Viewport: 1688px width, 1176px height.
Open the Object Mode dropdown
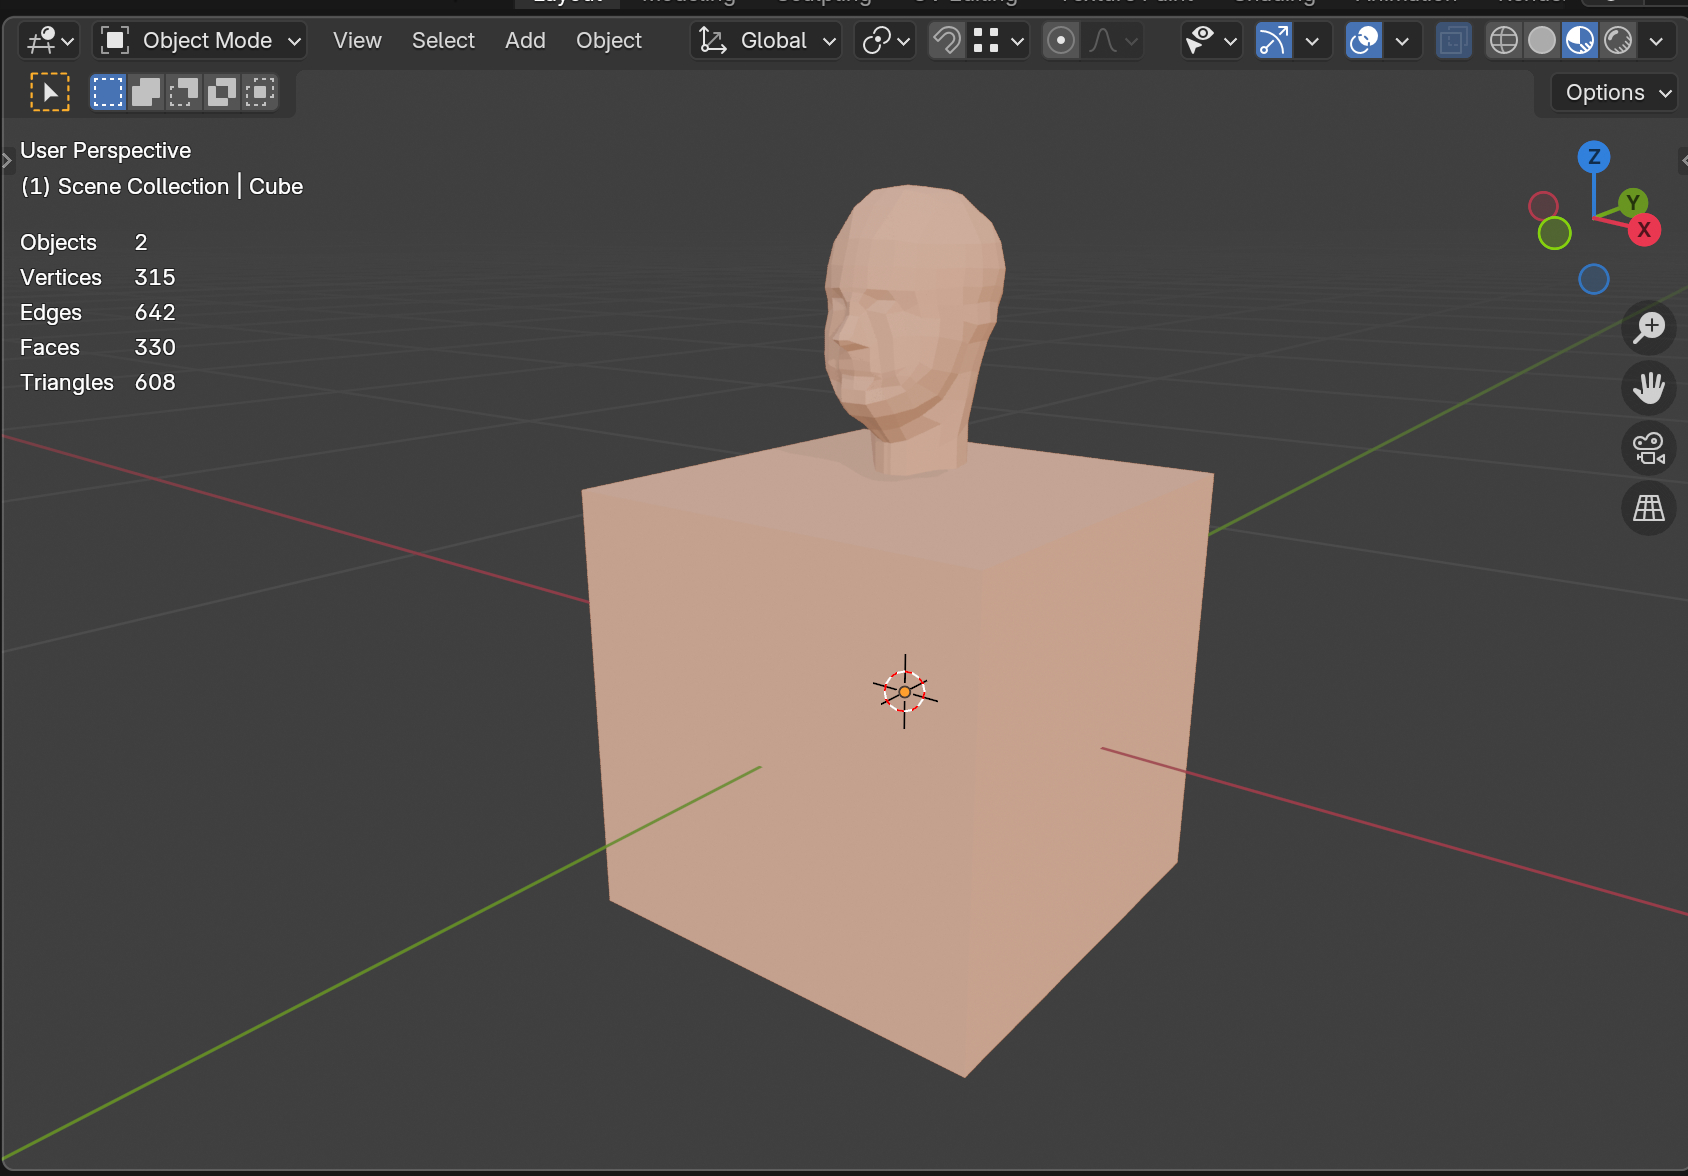[x=200, y=41]
